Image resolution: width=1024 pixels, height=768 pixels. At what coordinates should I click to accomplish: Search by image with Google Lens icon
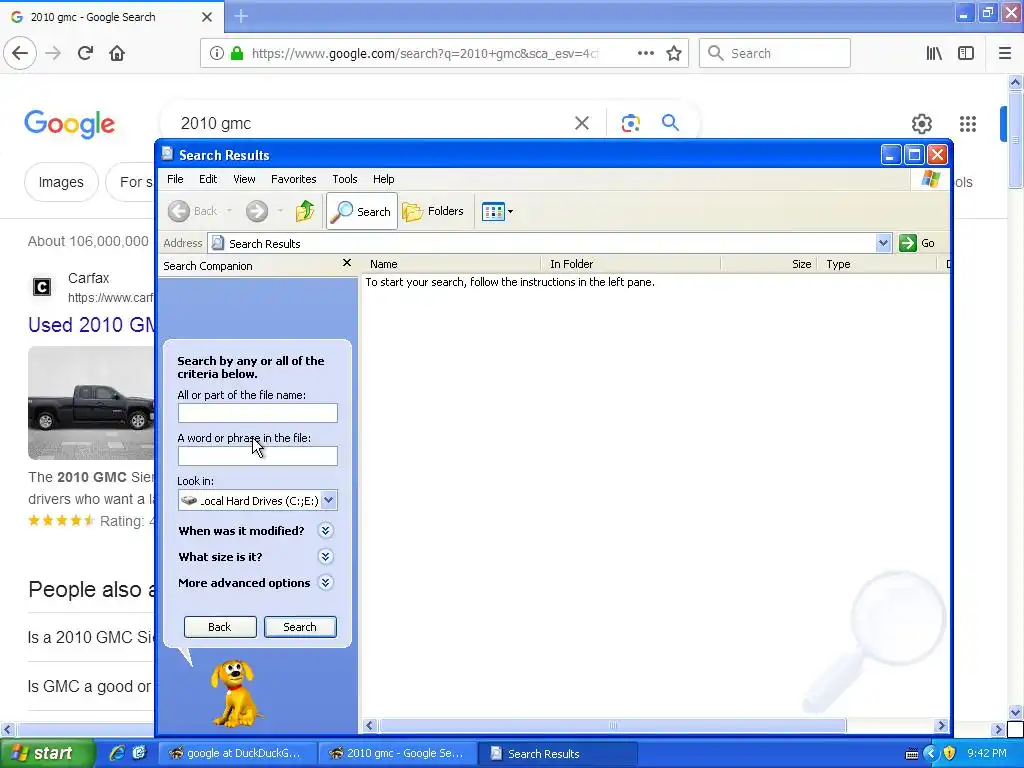click(x=630, y=123)
